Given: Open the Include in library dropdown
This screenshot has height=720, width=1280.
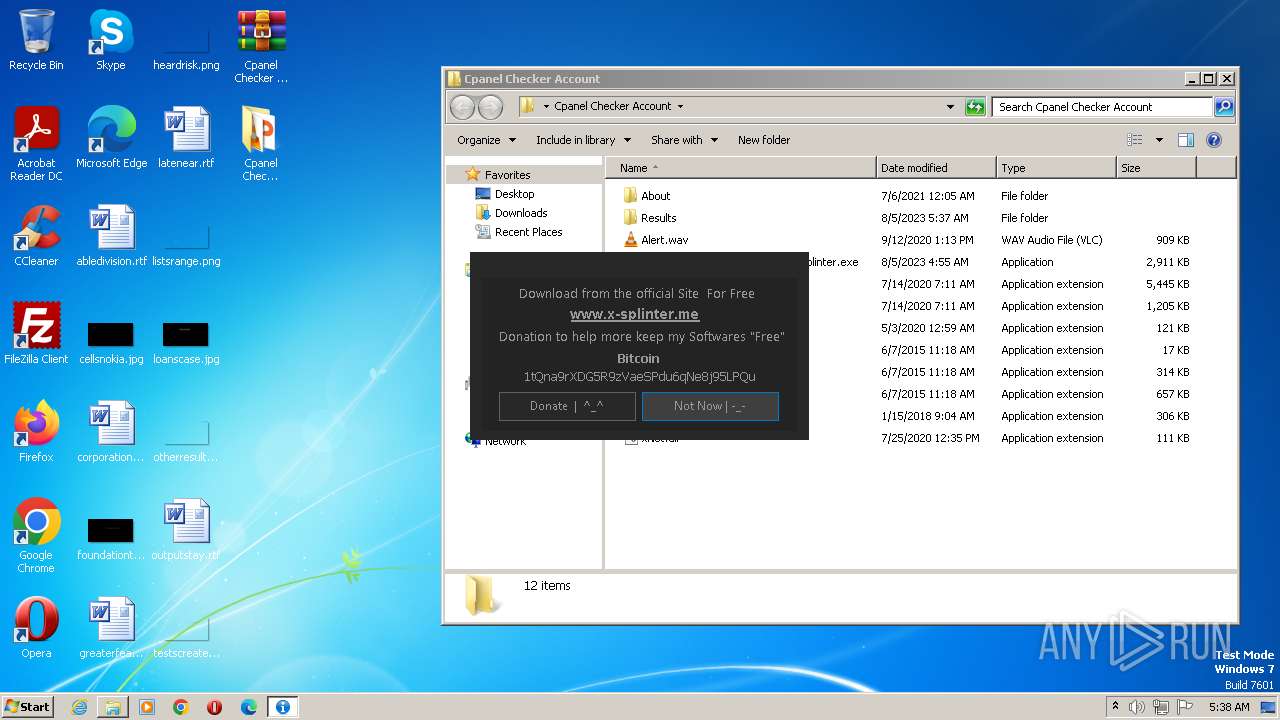Looking at the screenshot, I should coord(584,140).
